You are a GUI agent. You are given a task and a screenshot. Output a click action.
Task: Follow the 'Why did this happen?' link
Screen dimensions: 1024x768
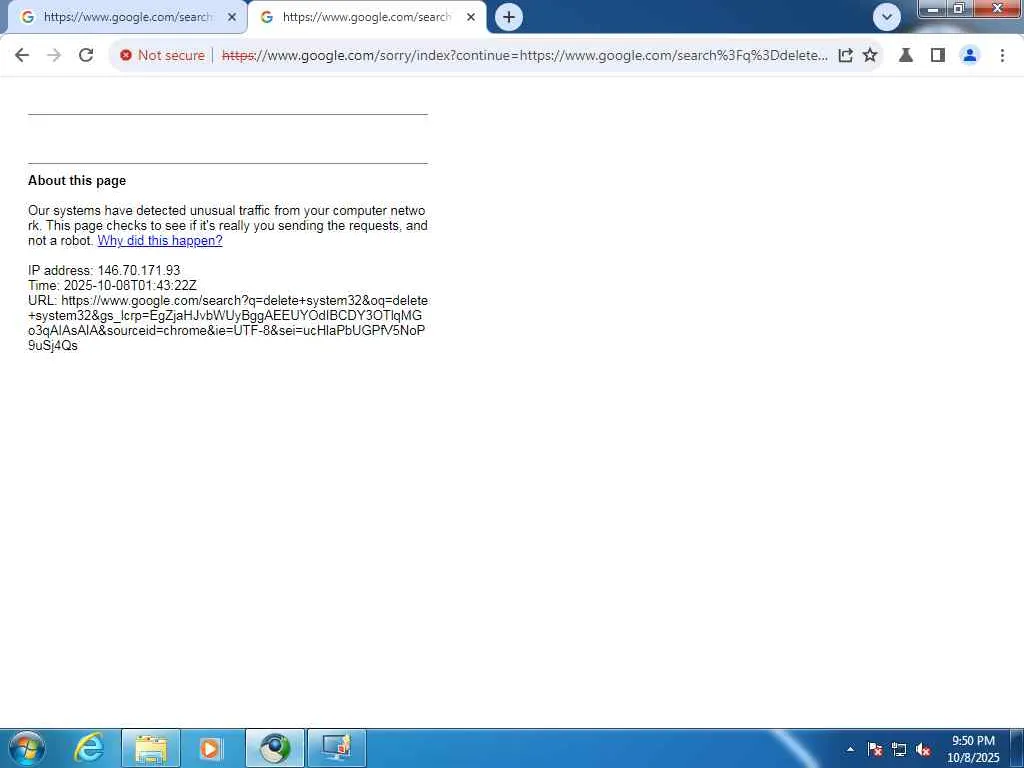[160, 240]
